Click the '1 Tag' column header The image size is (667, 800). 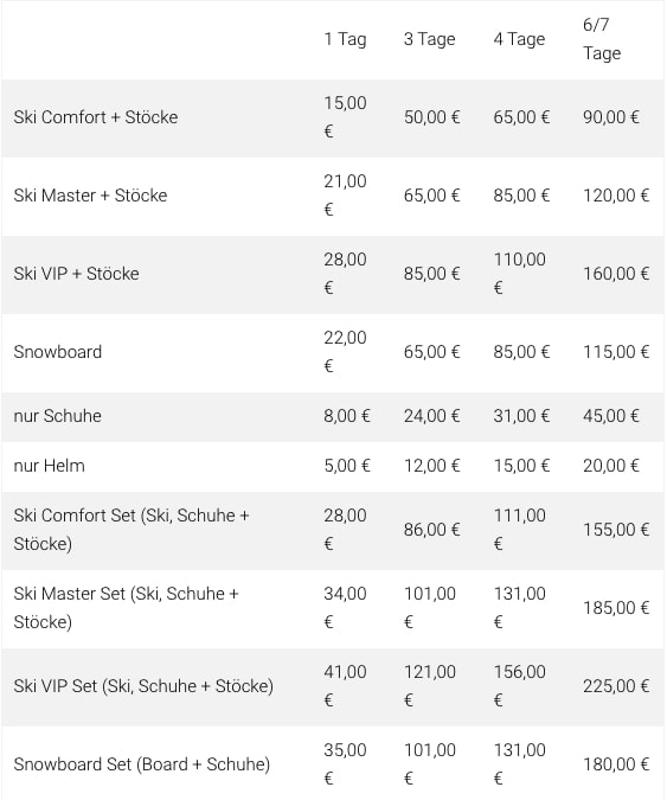pyautogui.click(x=345, y=39)
